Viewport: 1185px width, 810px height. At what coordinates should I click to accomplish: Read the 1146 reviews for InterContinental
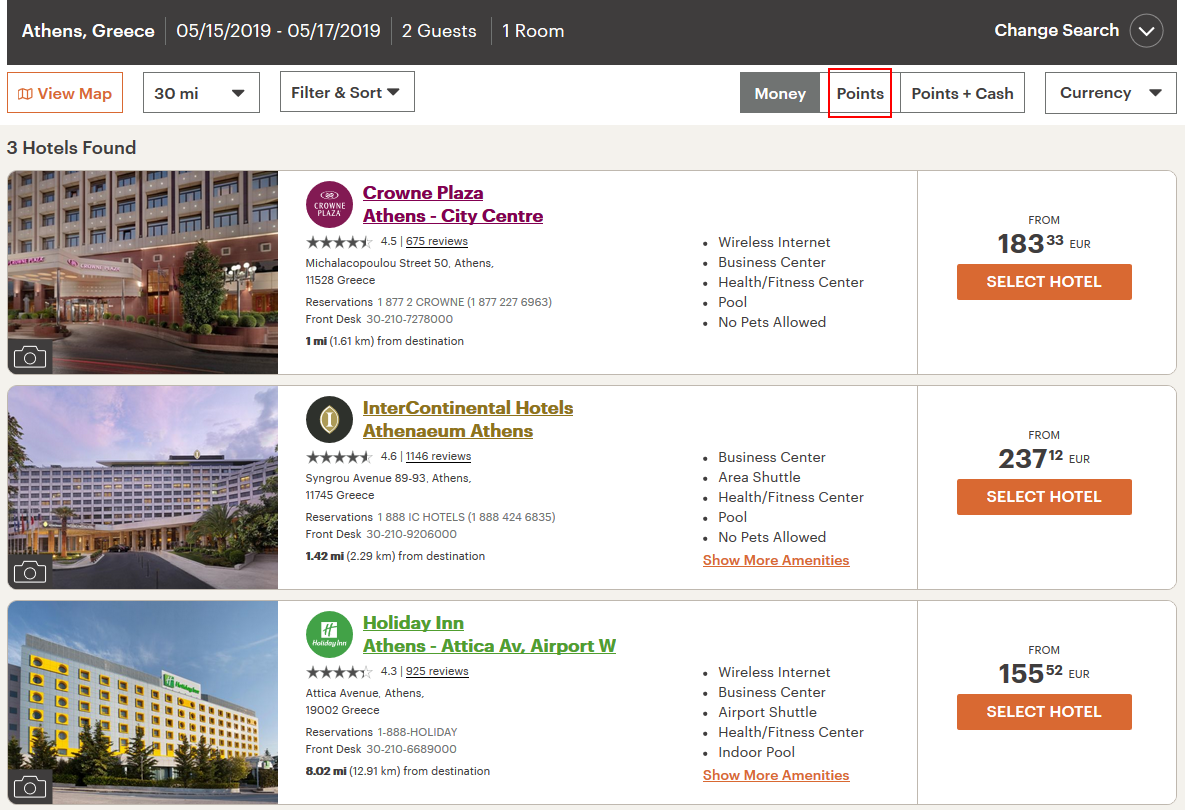pyautogui.click(x=438, y=457)
